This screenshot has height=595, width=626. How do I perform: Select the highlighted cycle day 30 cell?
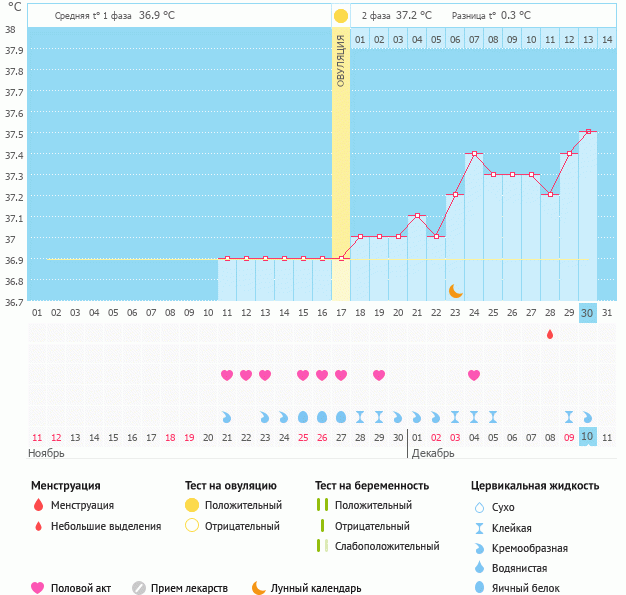coord(588,312)
